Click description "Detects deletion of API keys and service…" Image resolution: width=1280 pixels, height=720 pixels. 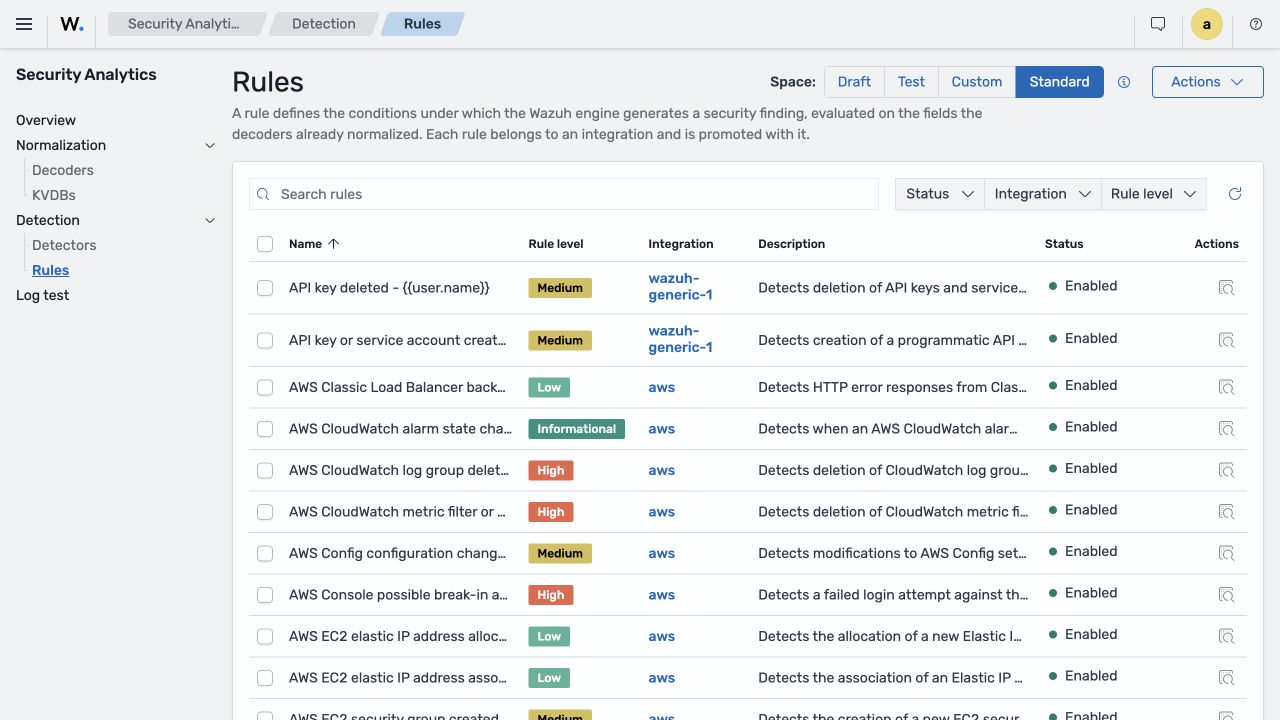click(893, 288)
